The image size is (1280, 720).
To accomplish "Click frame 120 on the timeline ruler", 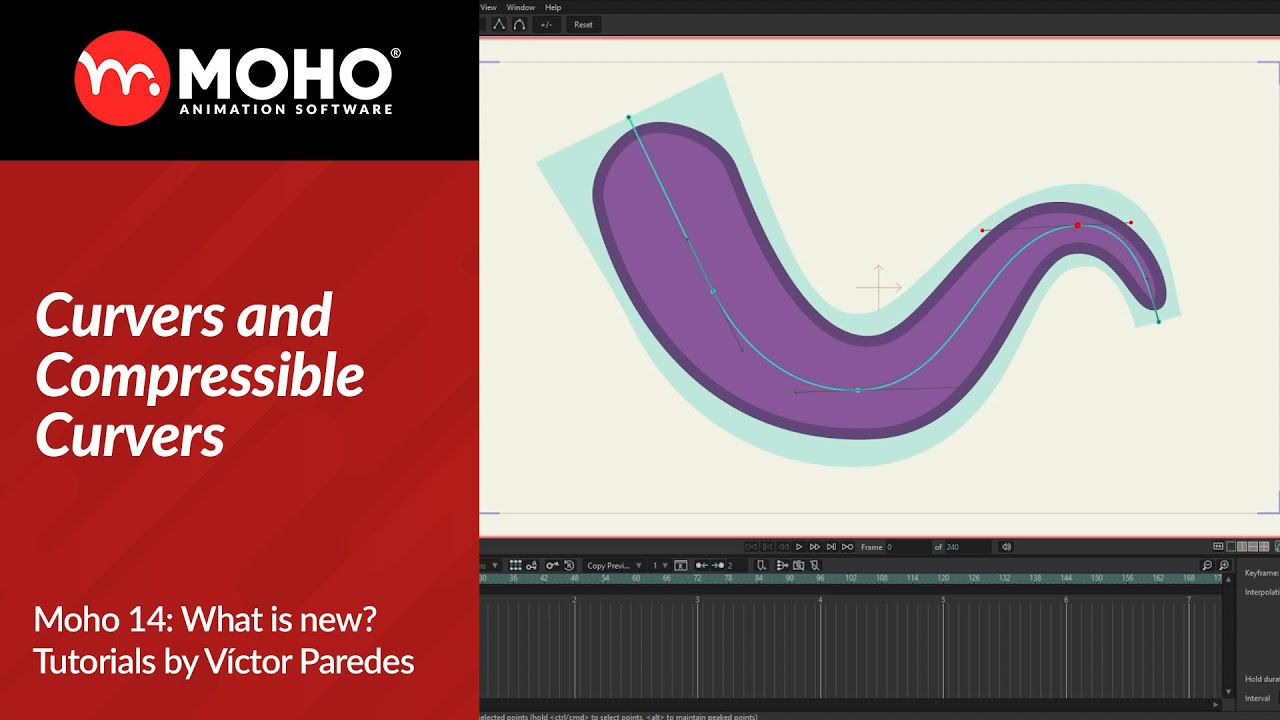I will (x=942, y=578).
